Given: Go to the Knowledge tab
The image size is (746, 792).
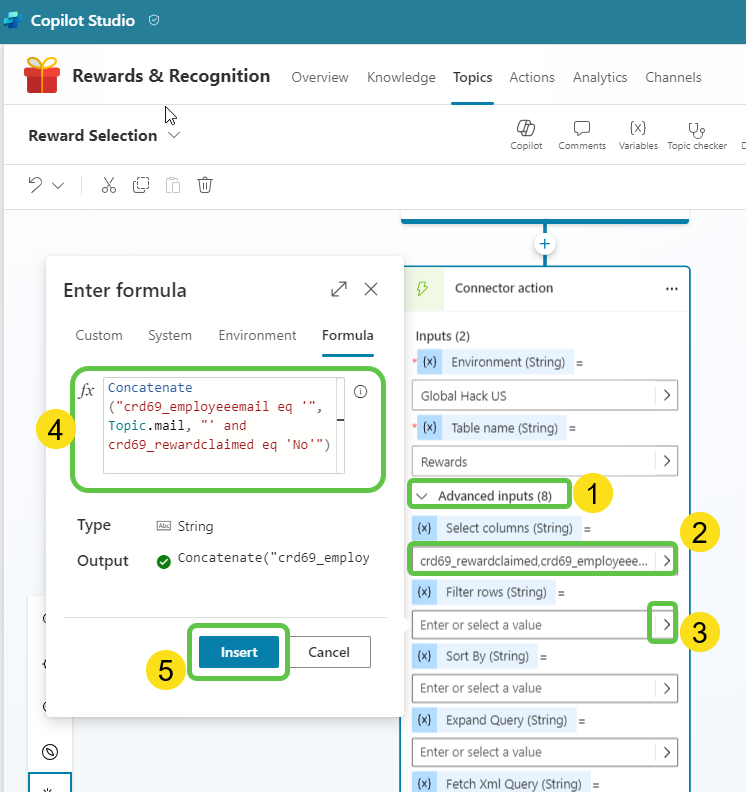Looking at the screenshot, I should [x=401, y=77].
